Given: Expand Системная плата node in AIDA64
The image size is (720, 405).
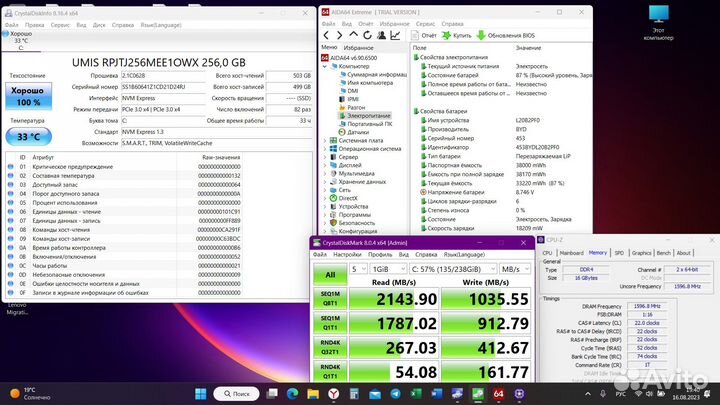Looking at the screenshot, I should point(325,141).
